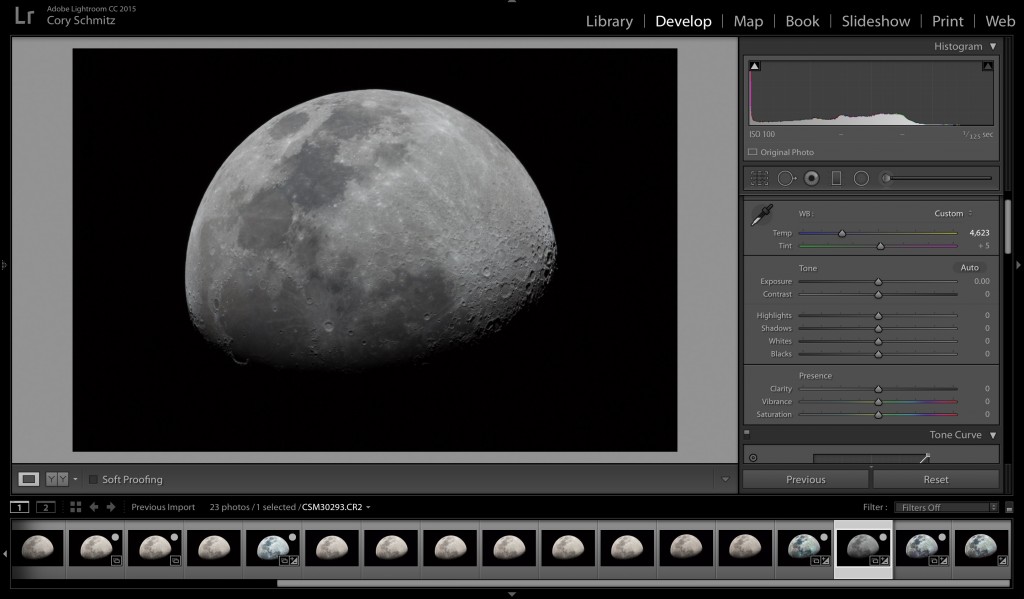Open the Slideshow module

[x=875, y=21]
